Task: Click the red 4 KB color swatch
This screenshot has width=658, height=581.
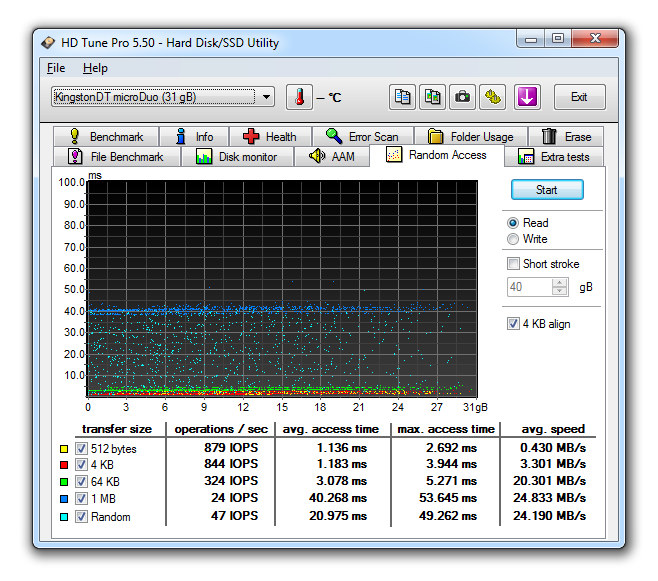Action: point(64,465)
